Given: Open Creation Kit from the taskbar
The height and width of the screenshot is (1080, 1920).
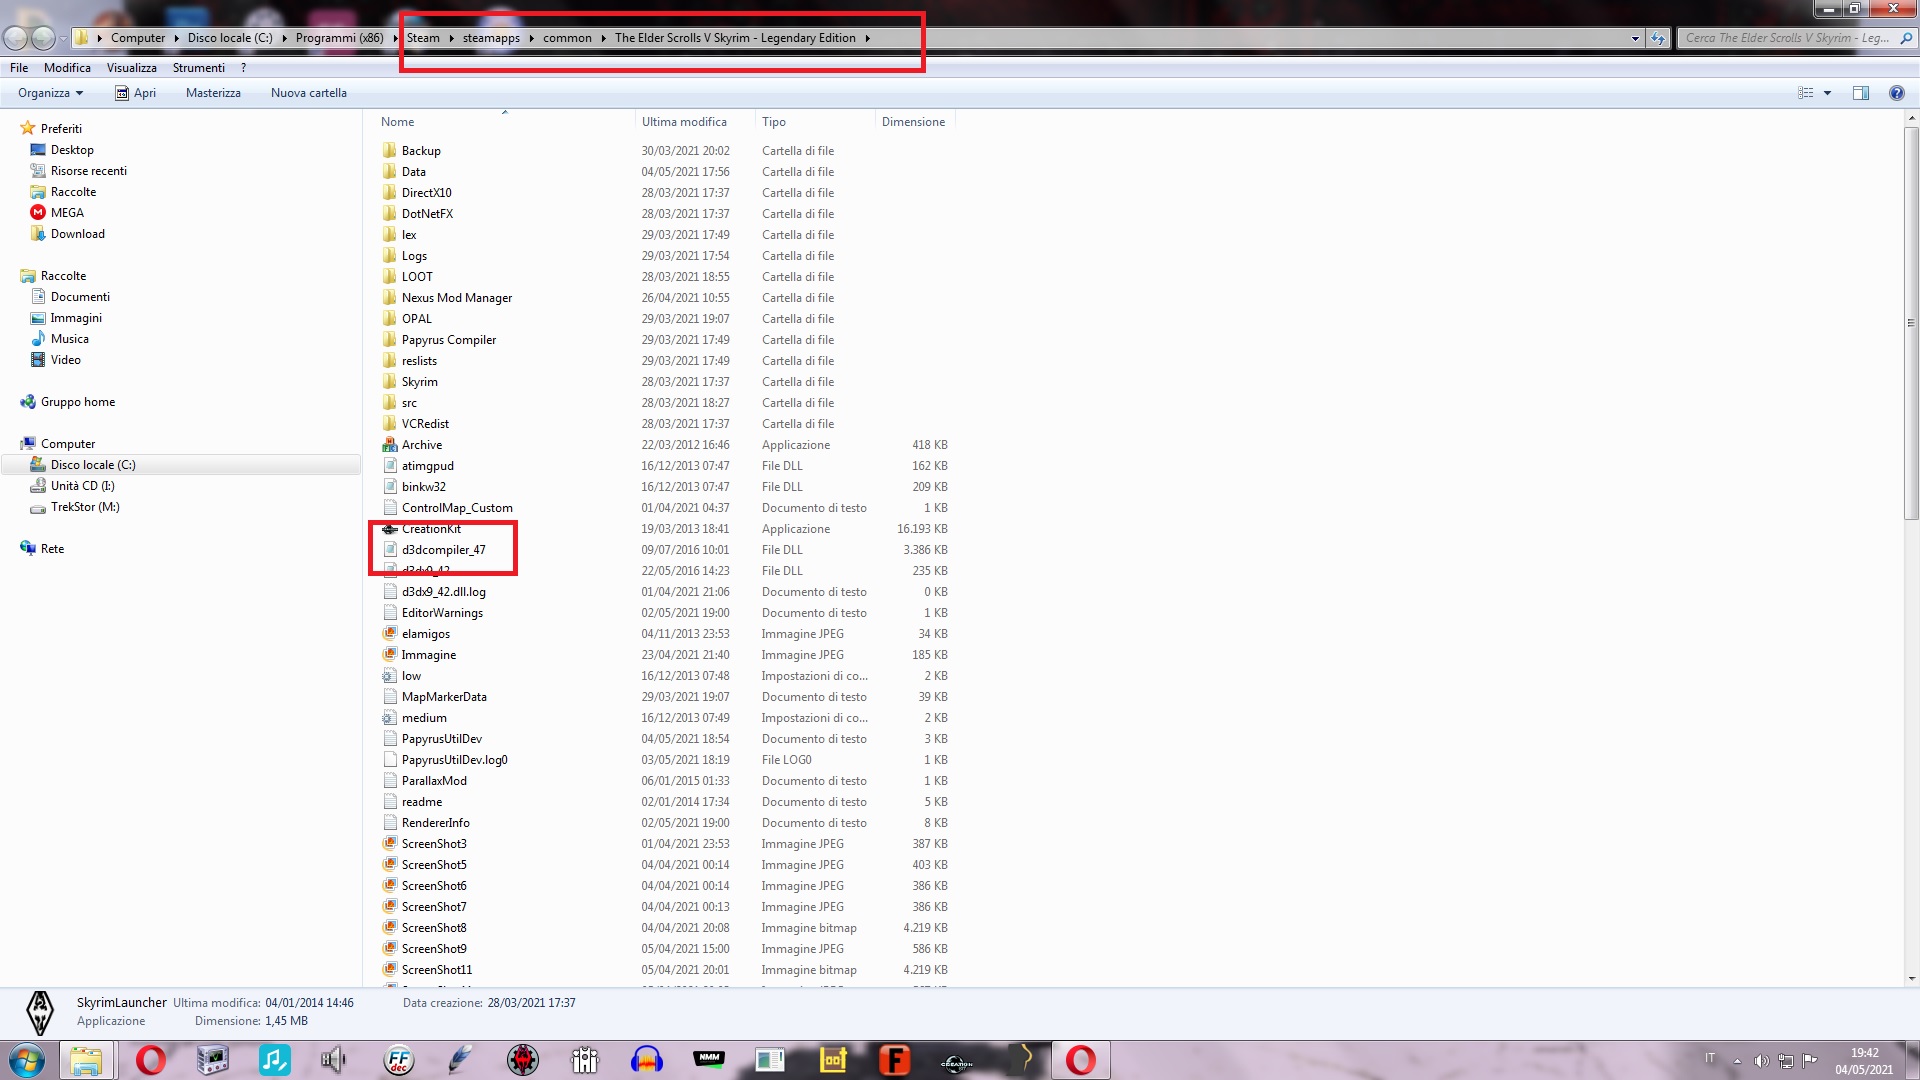Looking at the screenshot, I should 957,1060.
